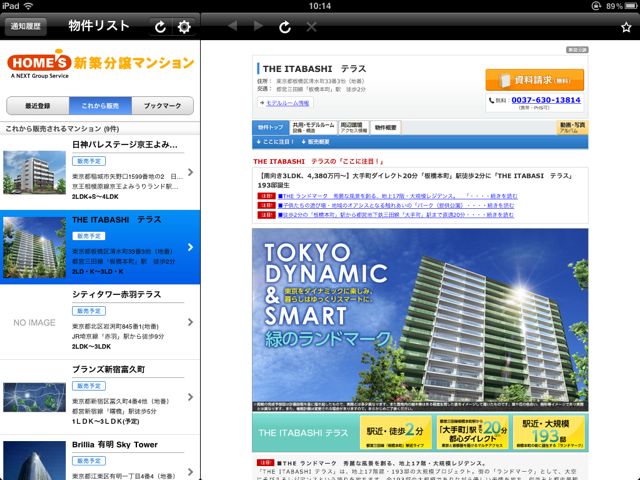Open settings gear in list header
This screenshot has height=480, width=640.
pyautogui.click(x=184, y=27)
